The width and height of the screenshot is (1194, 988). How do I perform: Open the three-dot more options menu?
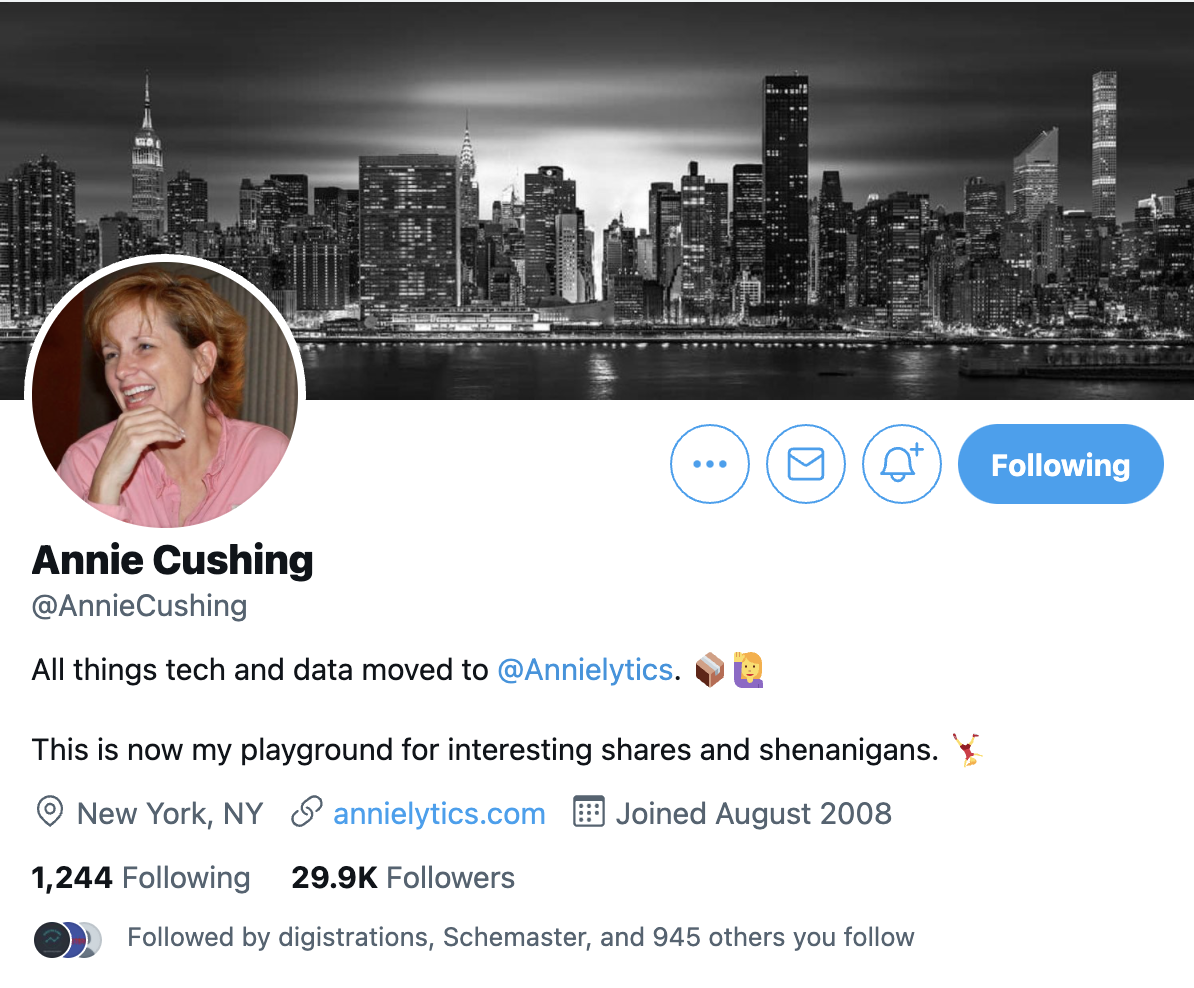[710, 464]
